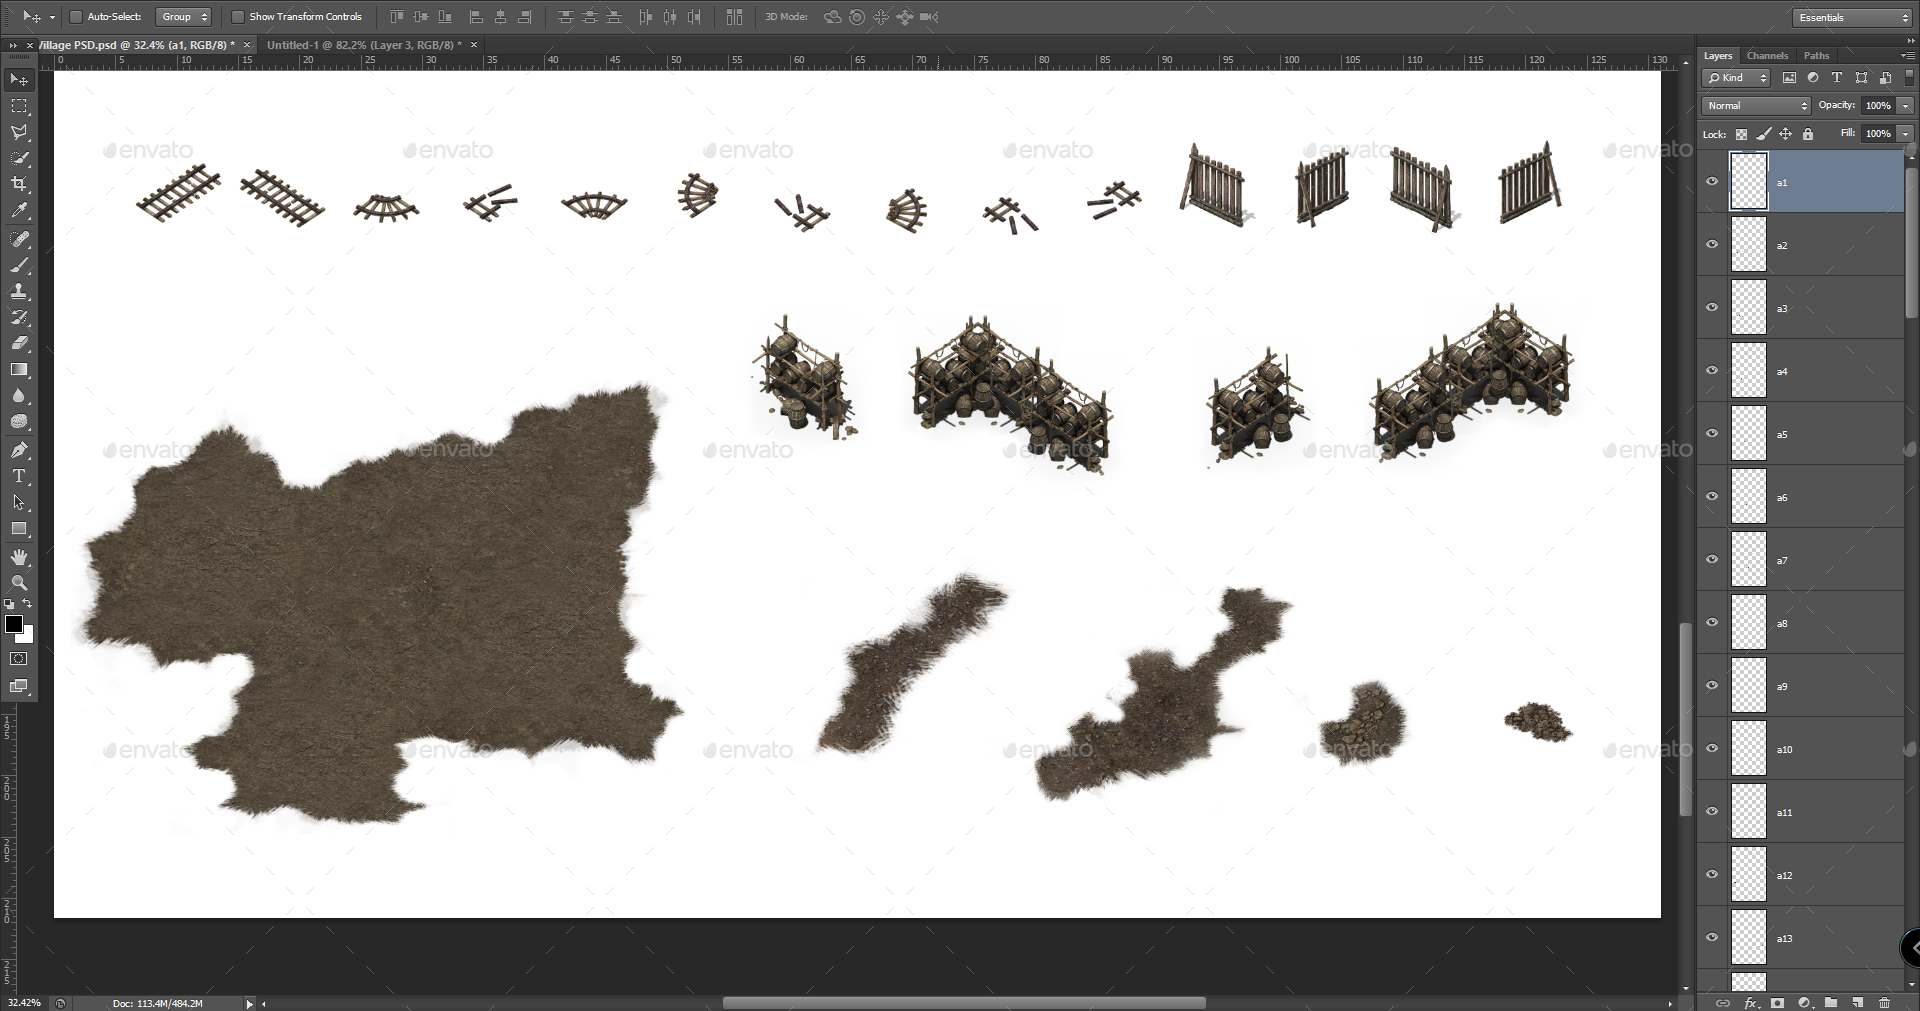This screenshot has width=1920, height=1011.
Task: Select the Brush tool
Action: [19, 266]
